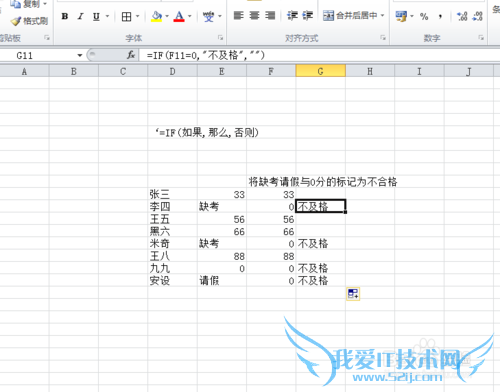Select the cell containing 米奇

tap(172, 244)
